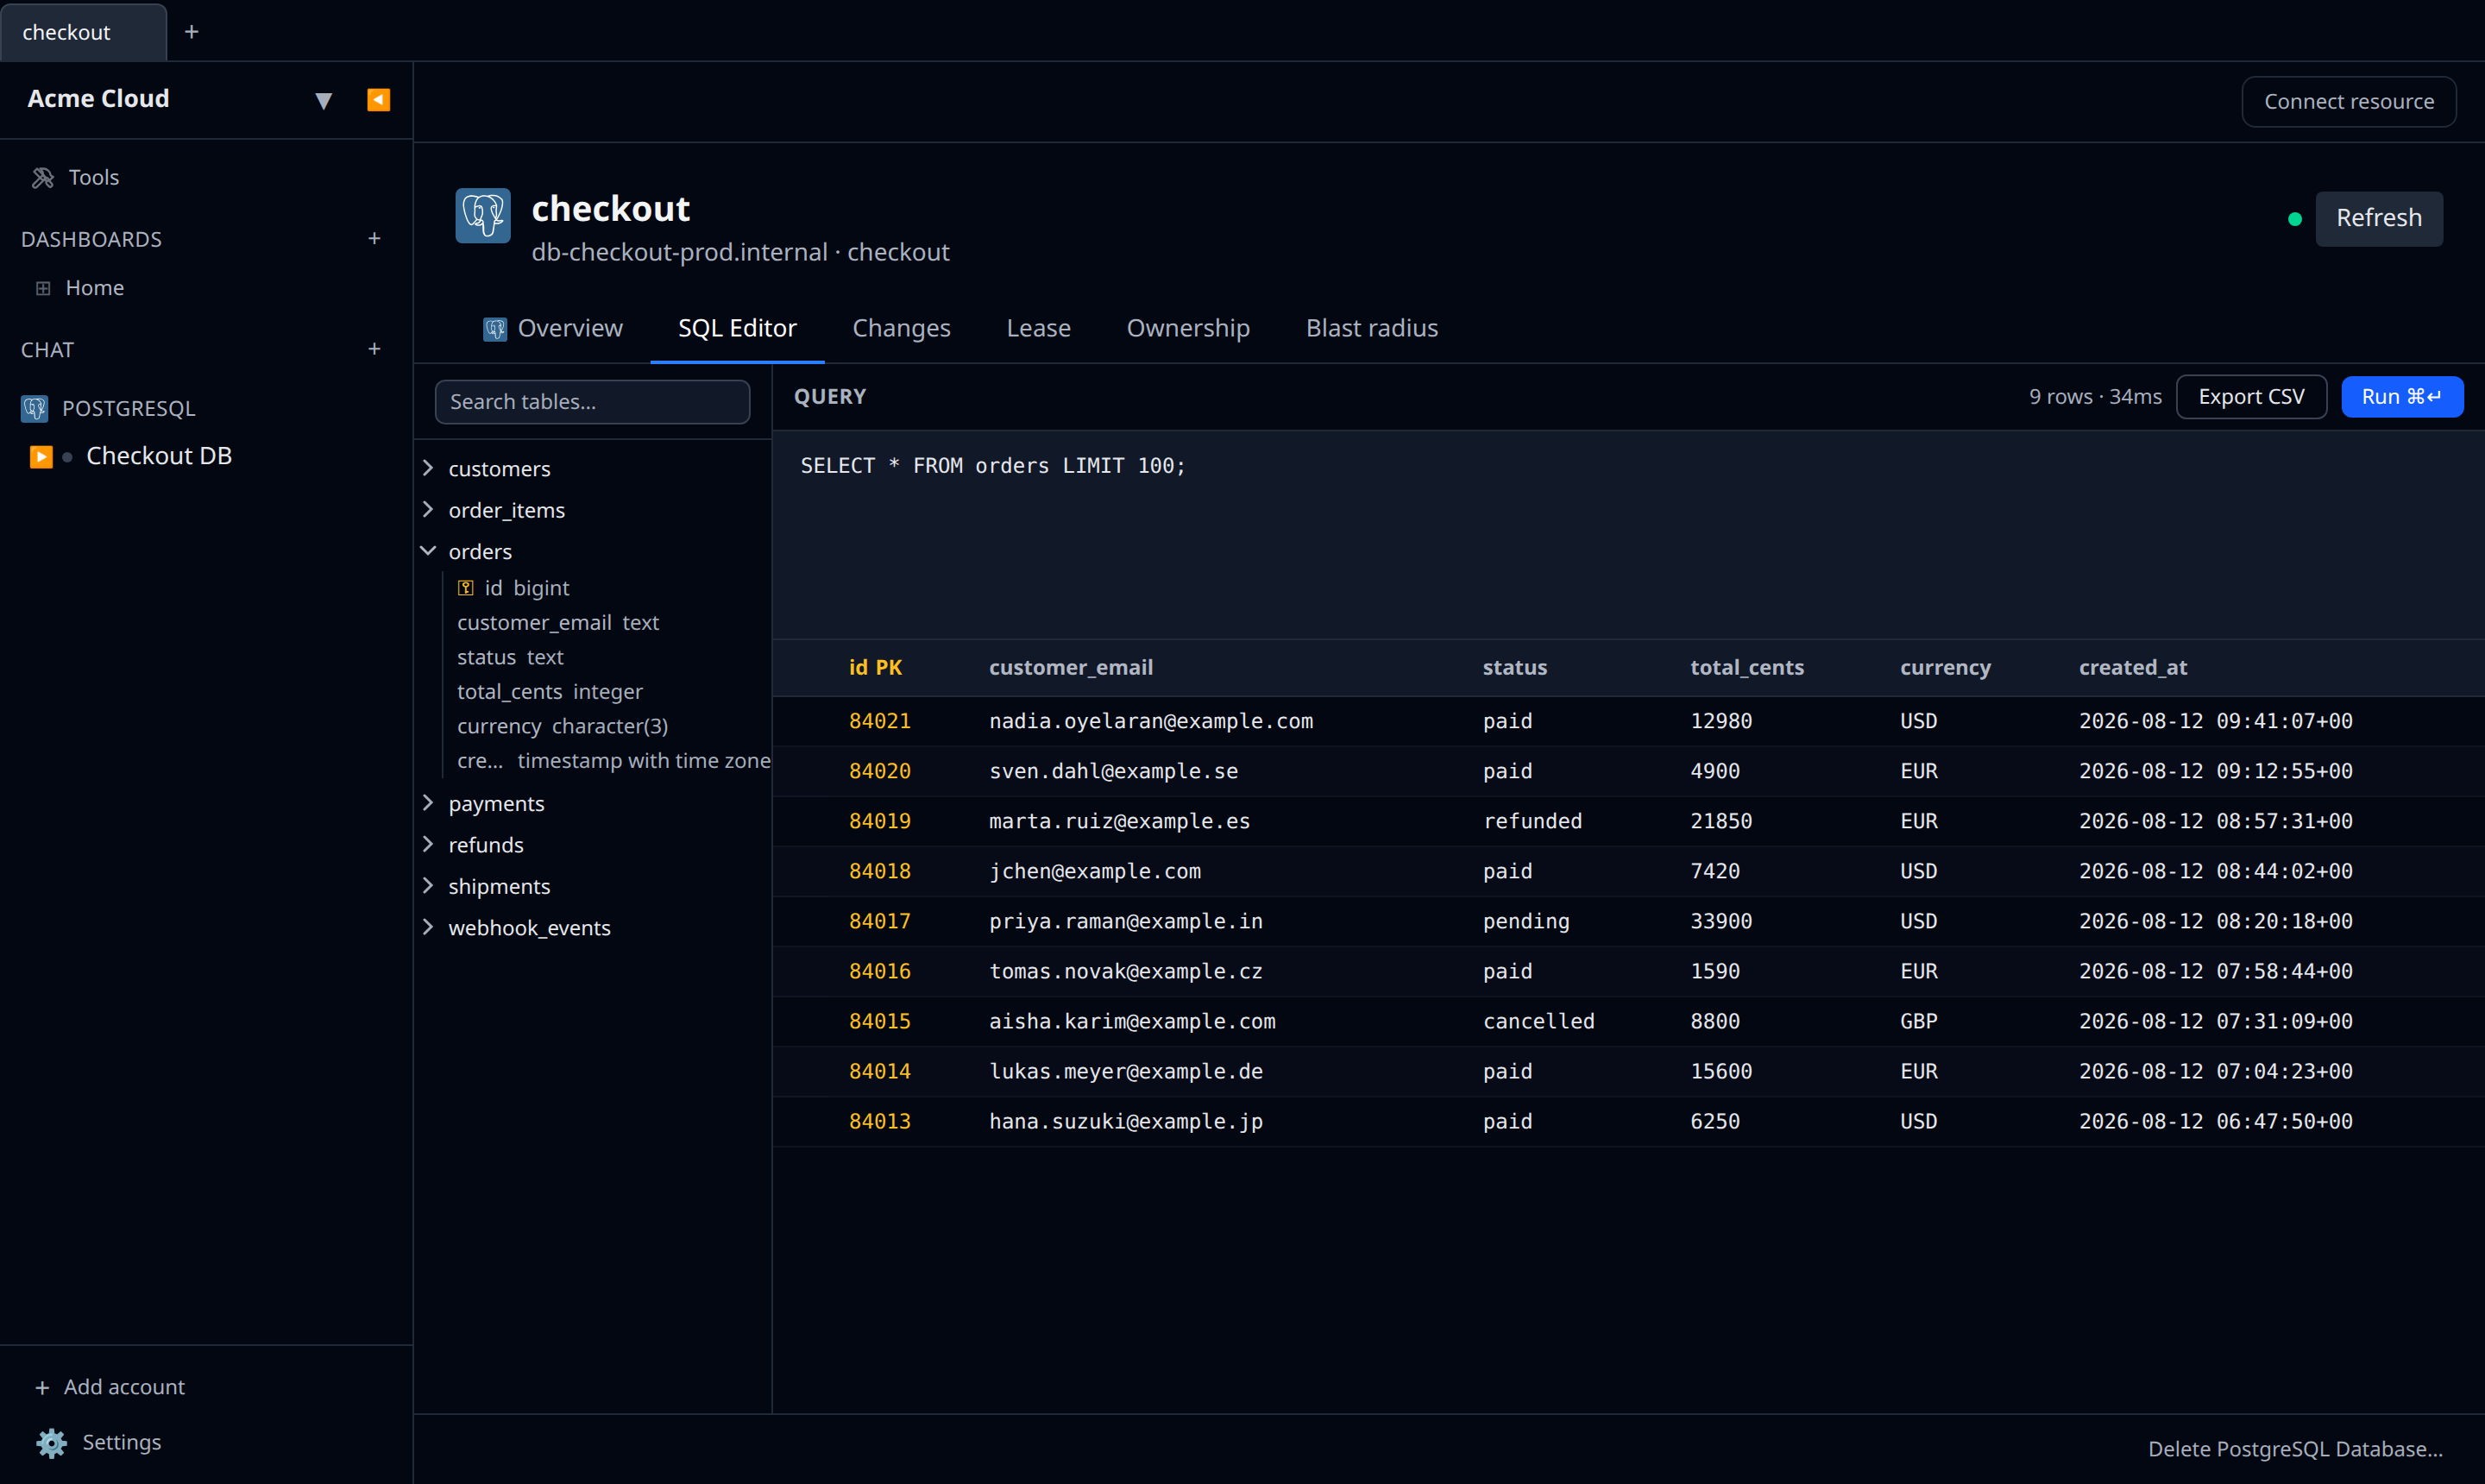
Task: Click Add account in the sidebar
Action: 124,1387
